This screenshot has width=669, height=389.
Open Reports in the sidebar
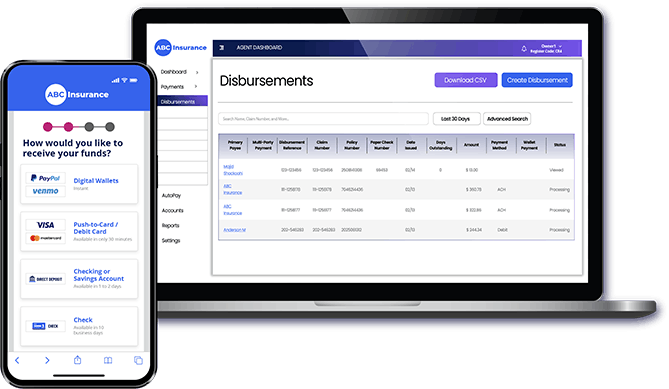click(x=170, y=225)
